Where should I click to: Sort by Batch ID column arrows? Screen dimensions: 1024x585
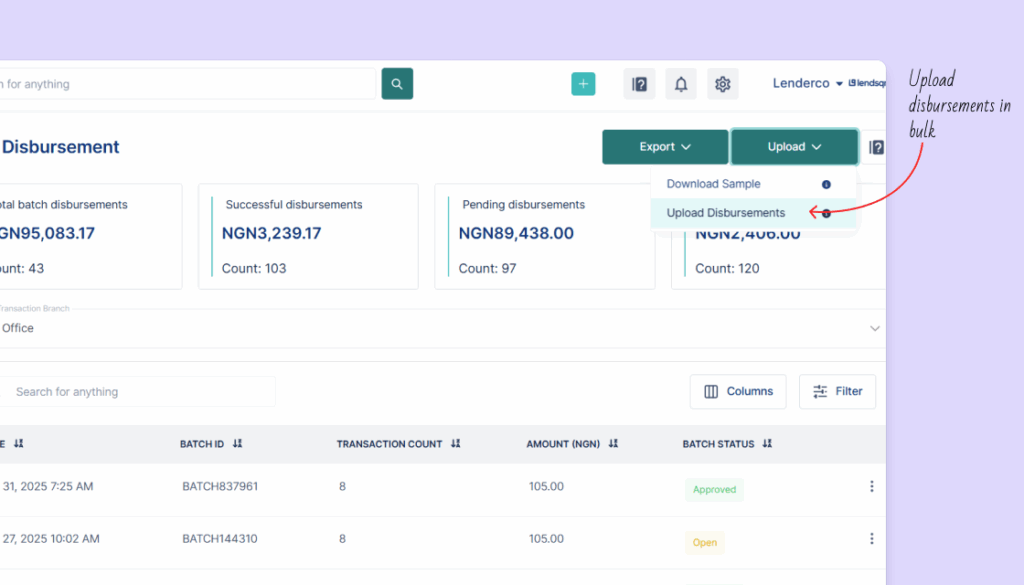tap(237, 444)
